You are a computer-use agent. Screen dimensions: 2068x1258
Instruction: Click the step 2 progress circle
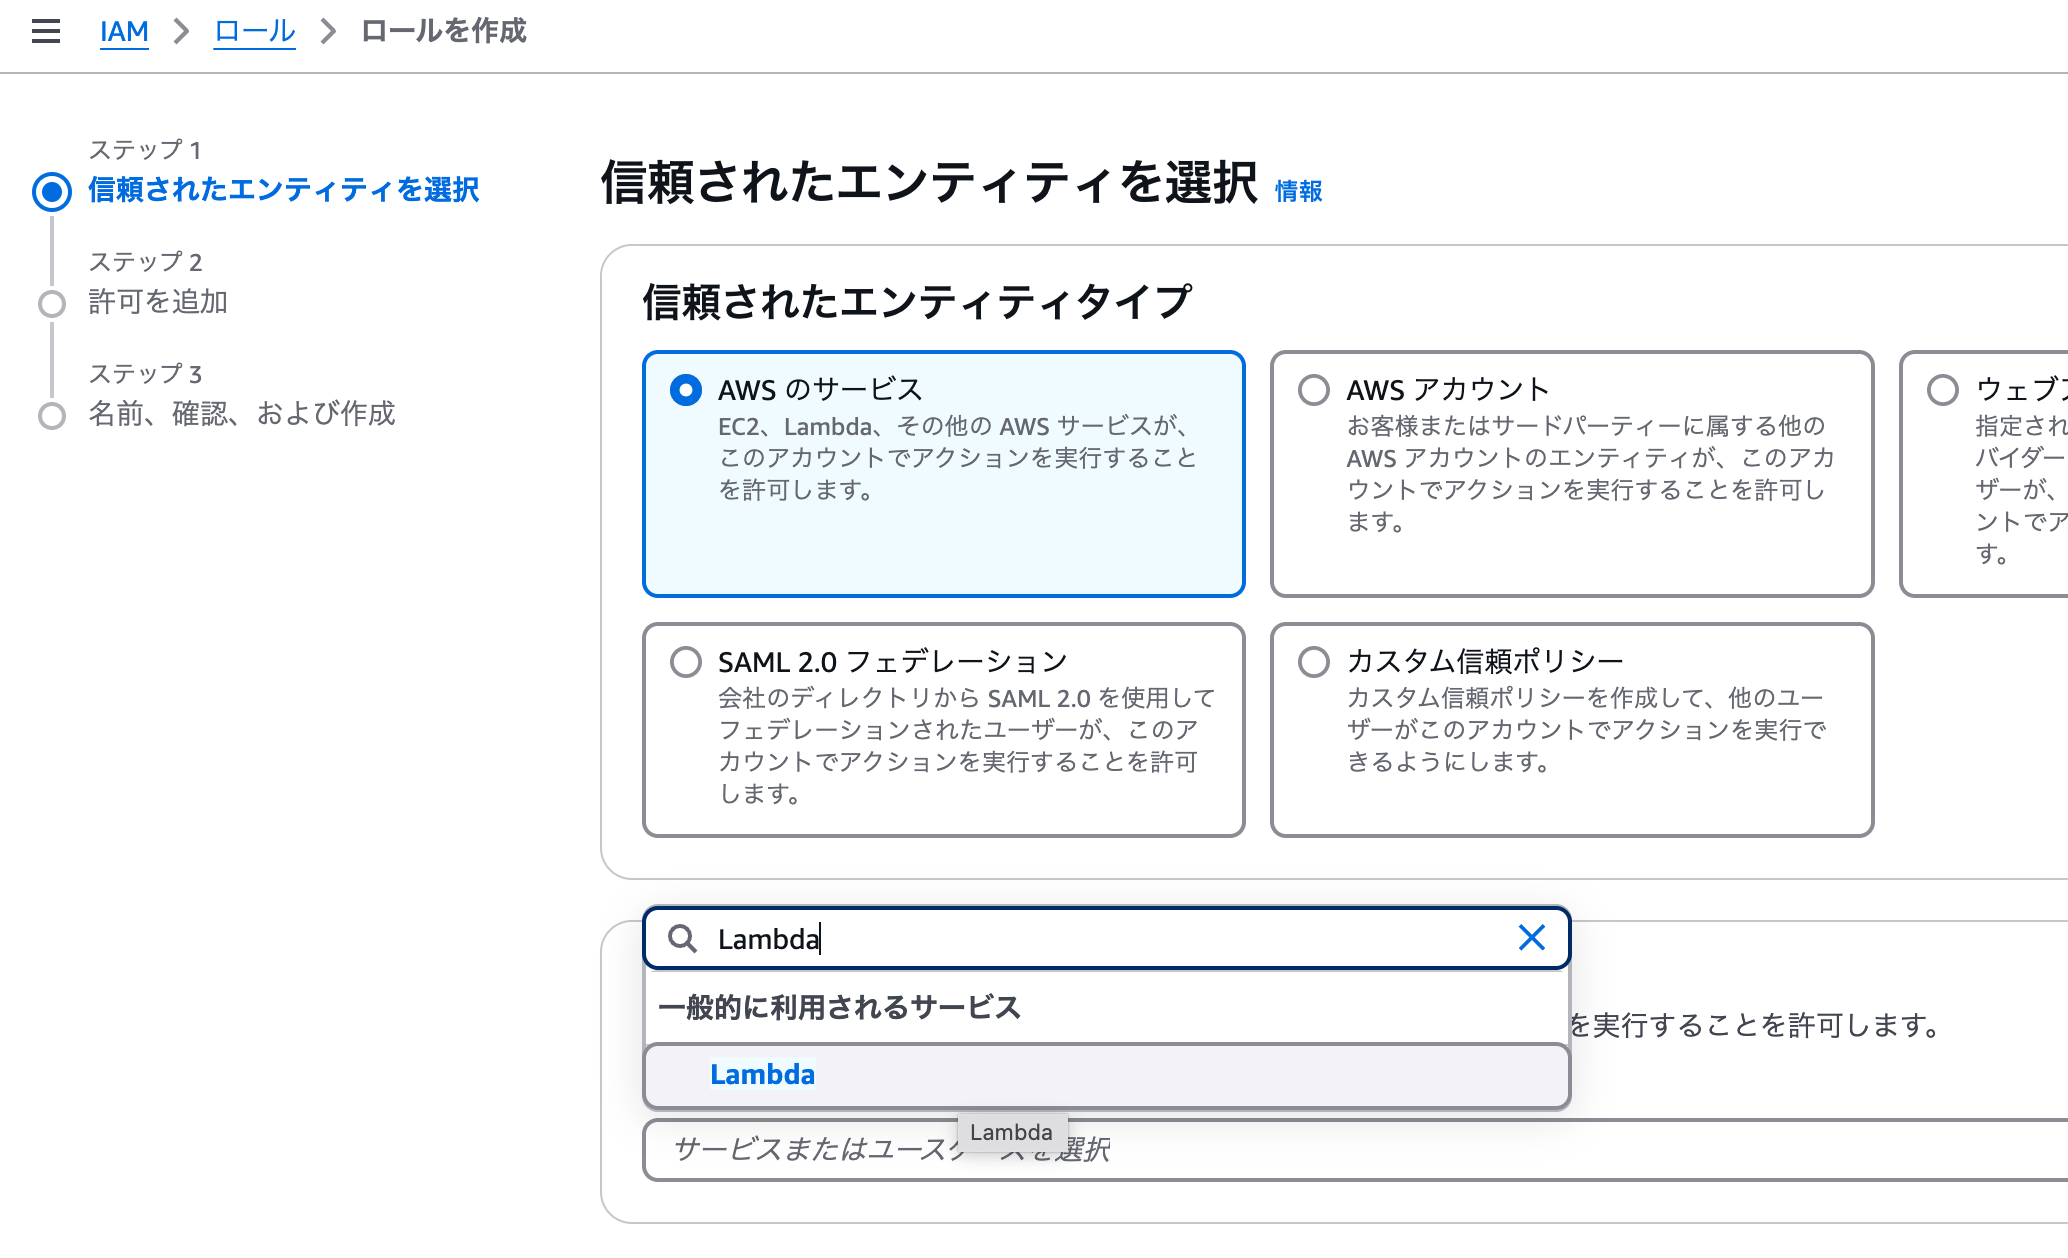click(50, 303)
